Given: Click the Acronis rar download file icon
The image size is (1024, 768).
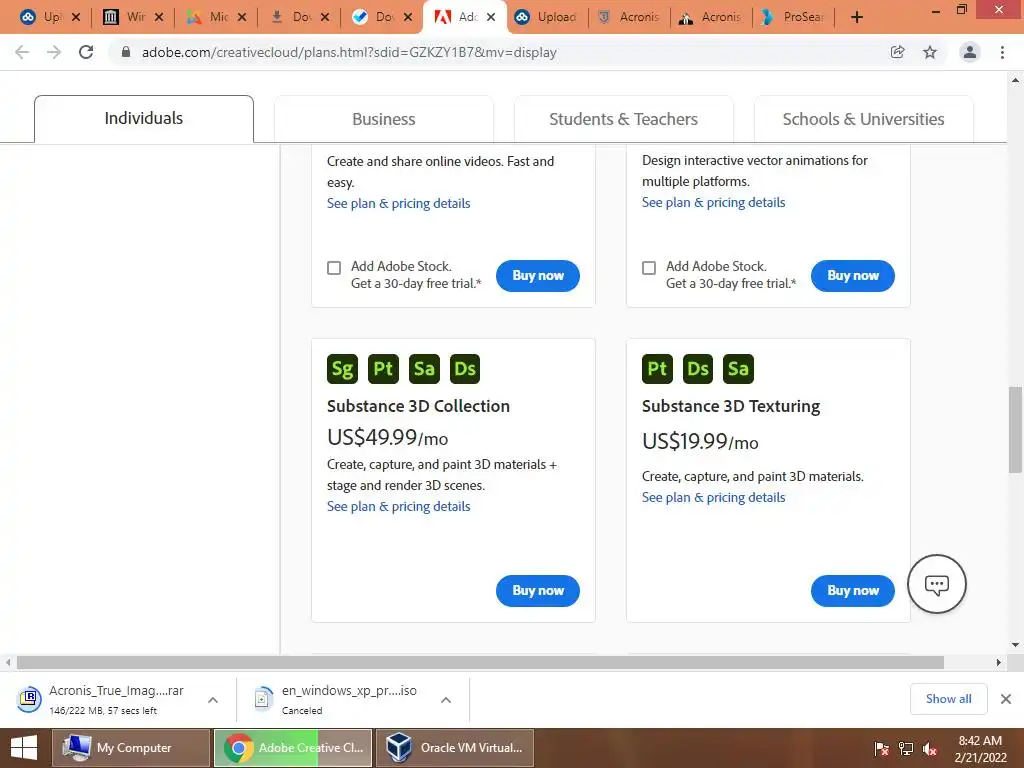Looking at the screenshot, I should point(29,699).
